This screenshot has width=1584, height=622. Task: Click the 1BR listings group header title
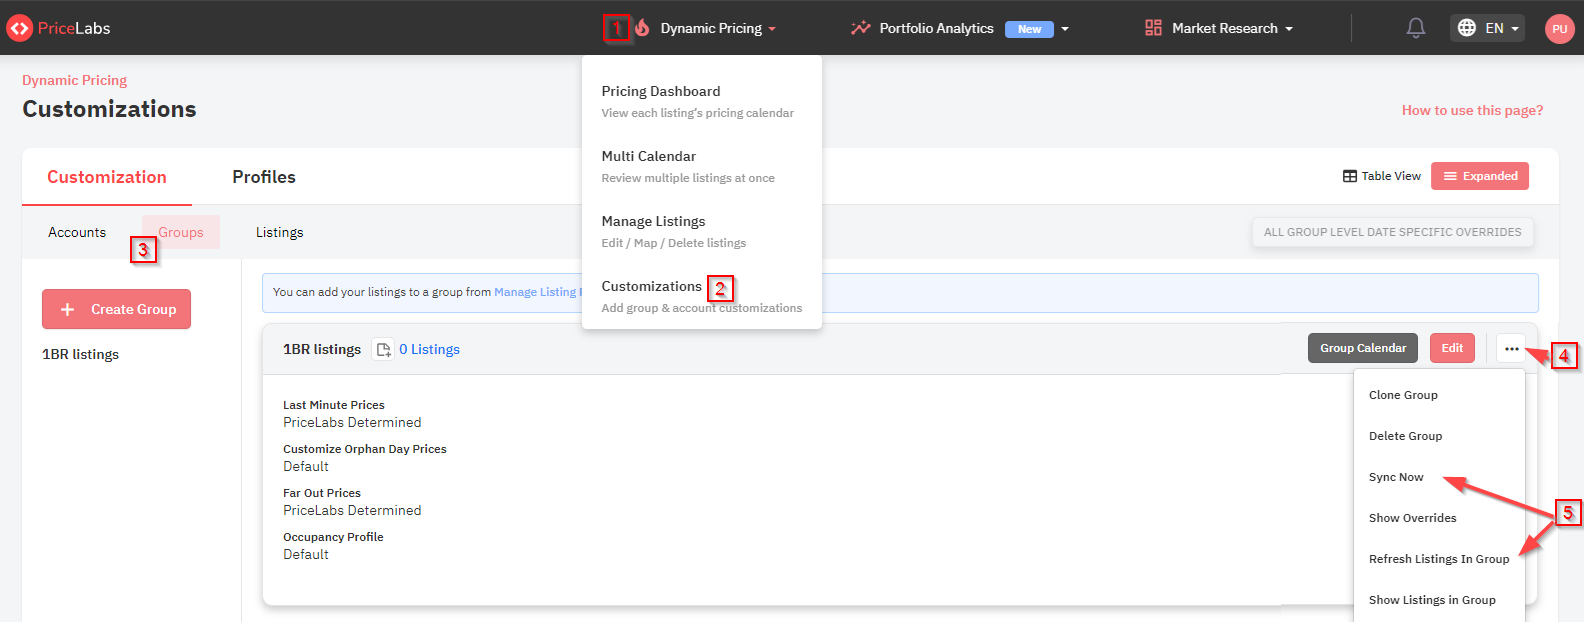322,349
